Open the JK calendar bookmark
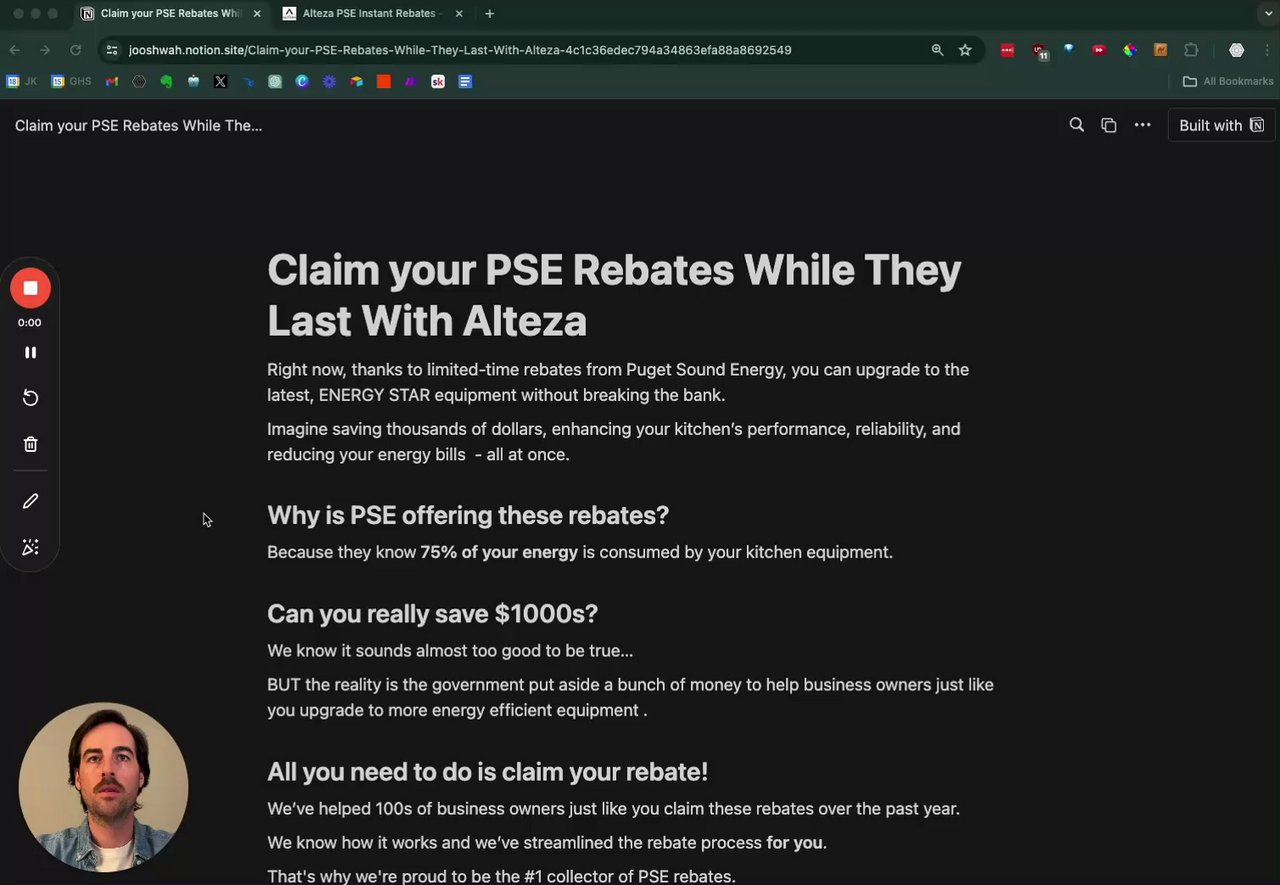 [22, 81]
